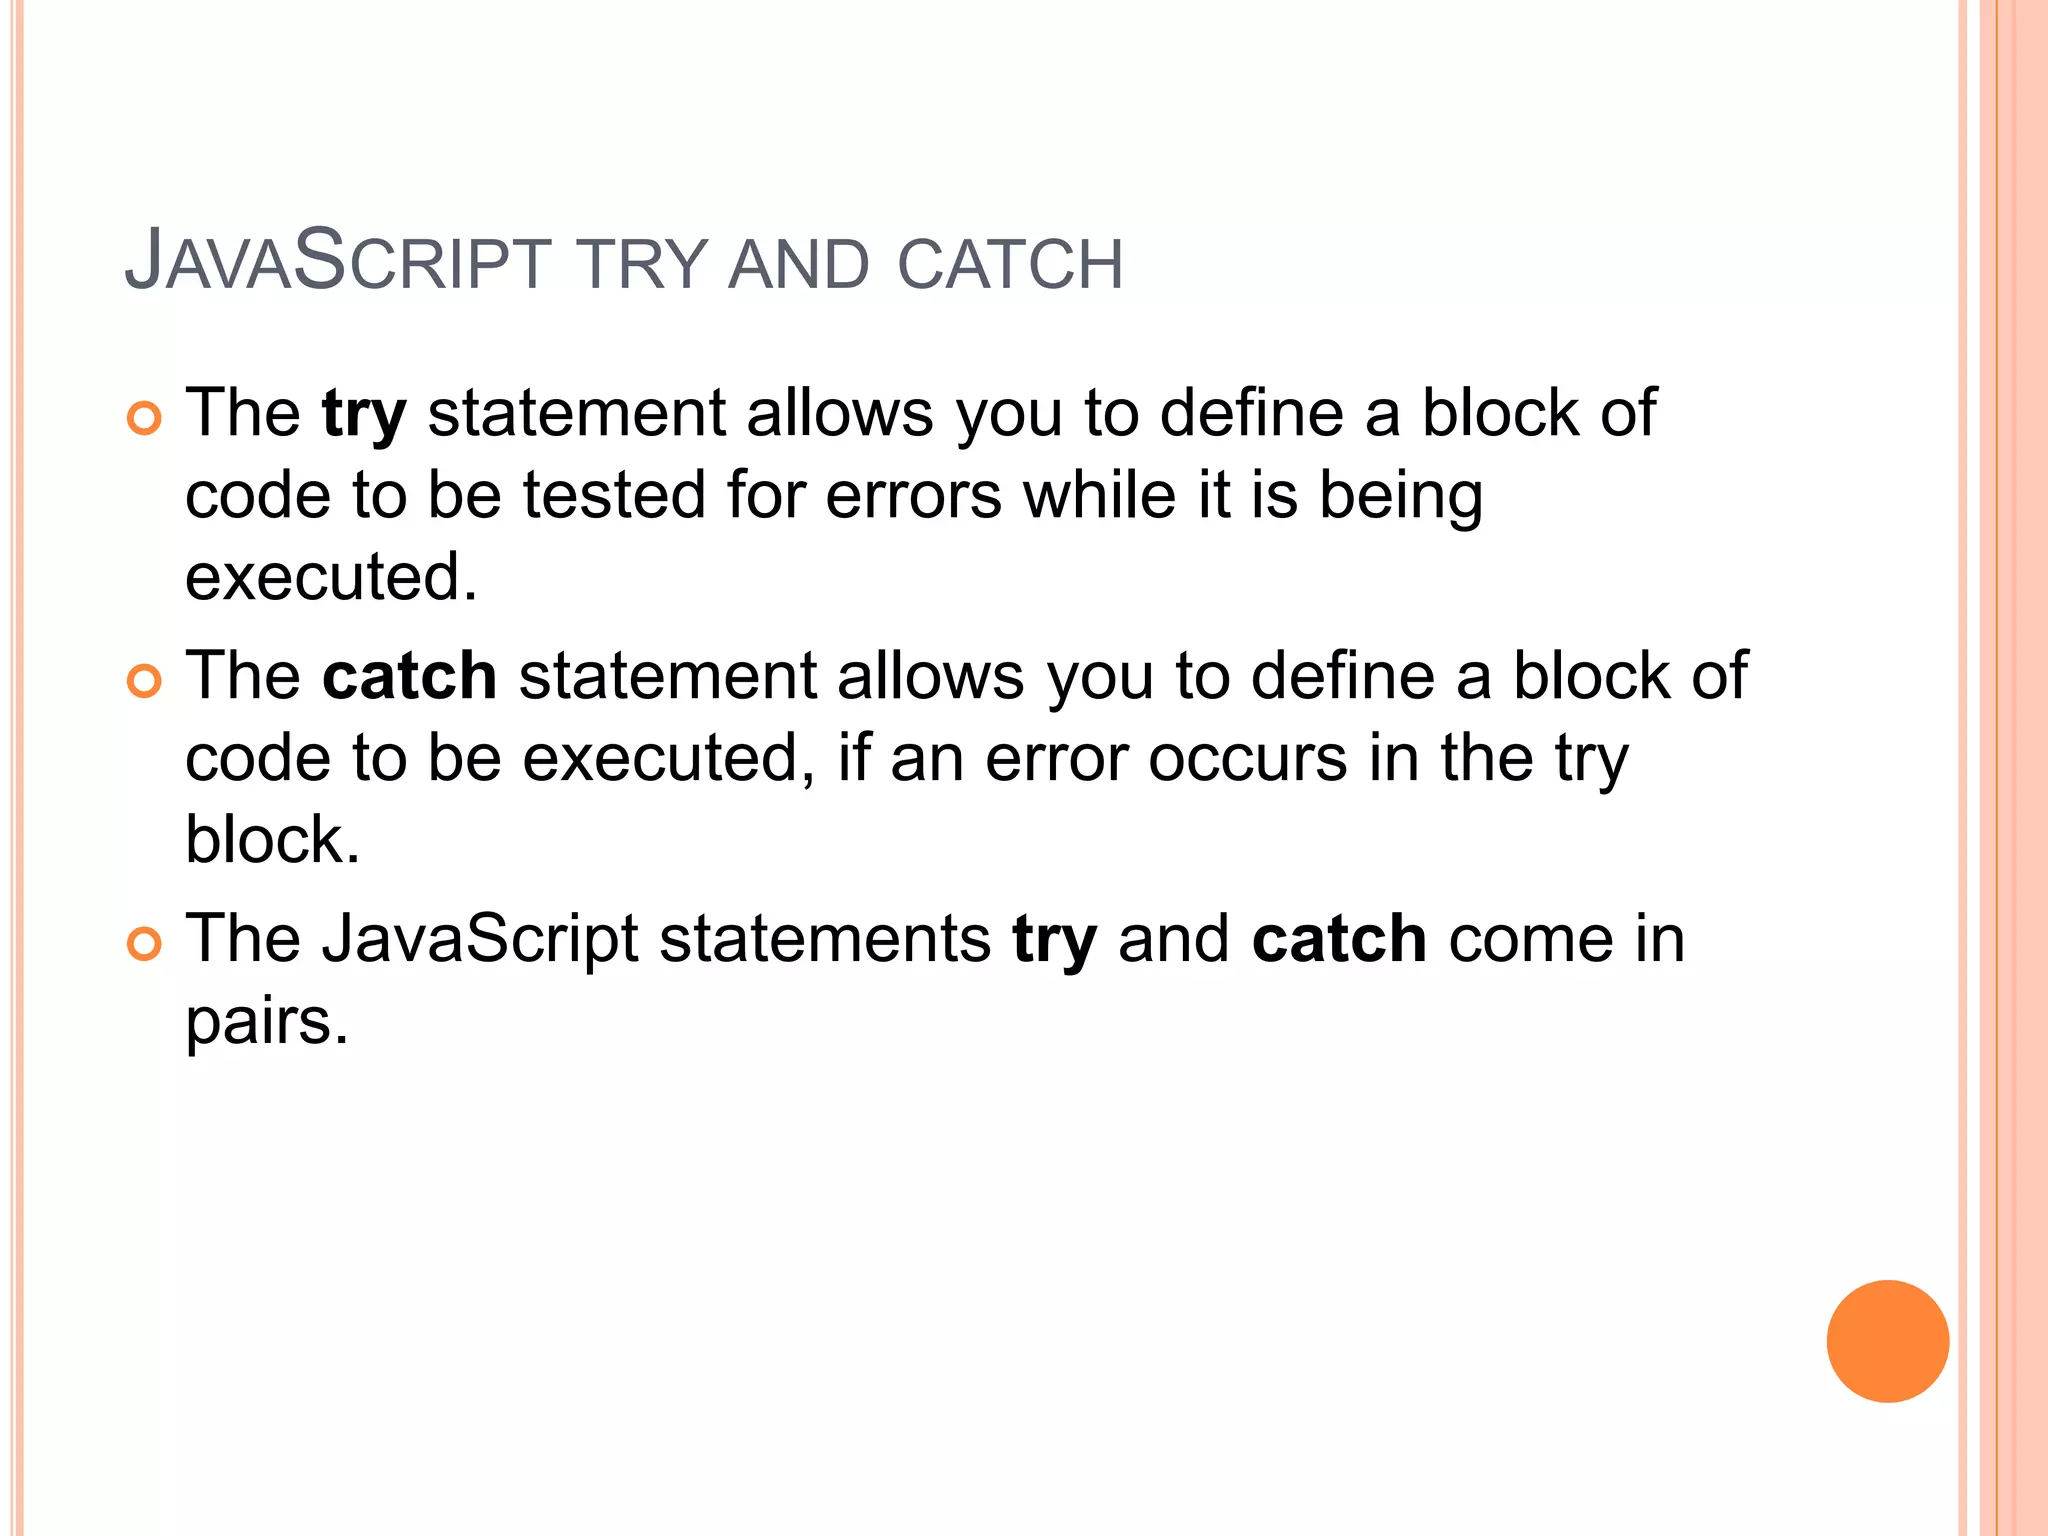Click bold 'try' in the third bullet
2048x1536 pixels.
click(1054, 940)
